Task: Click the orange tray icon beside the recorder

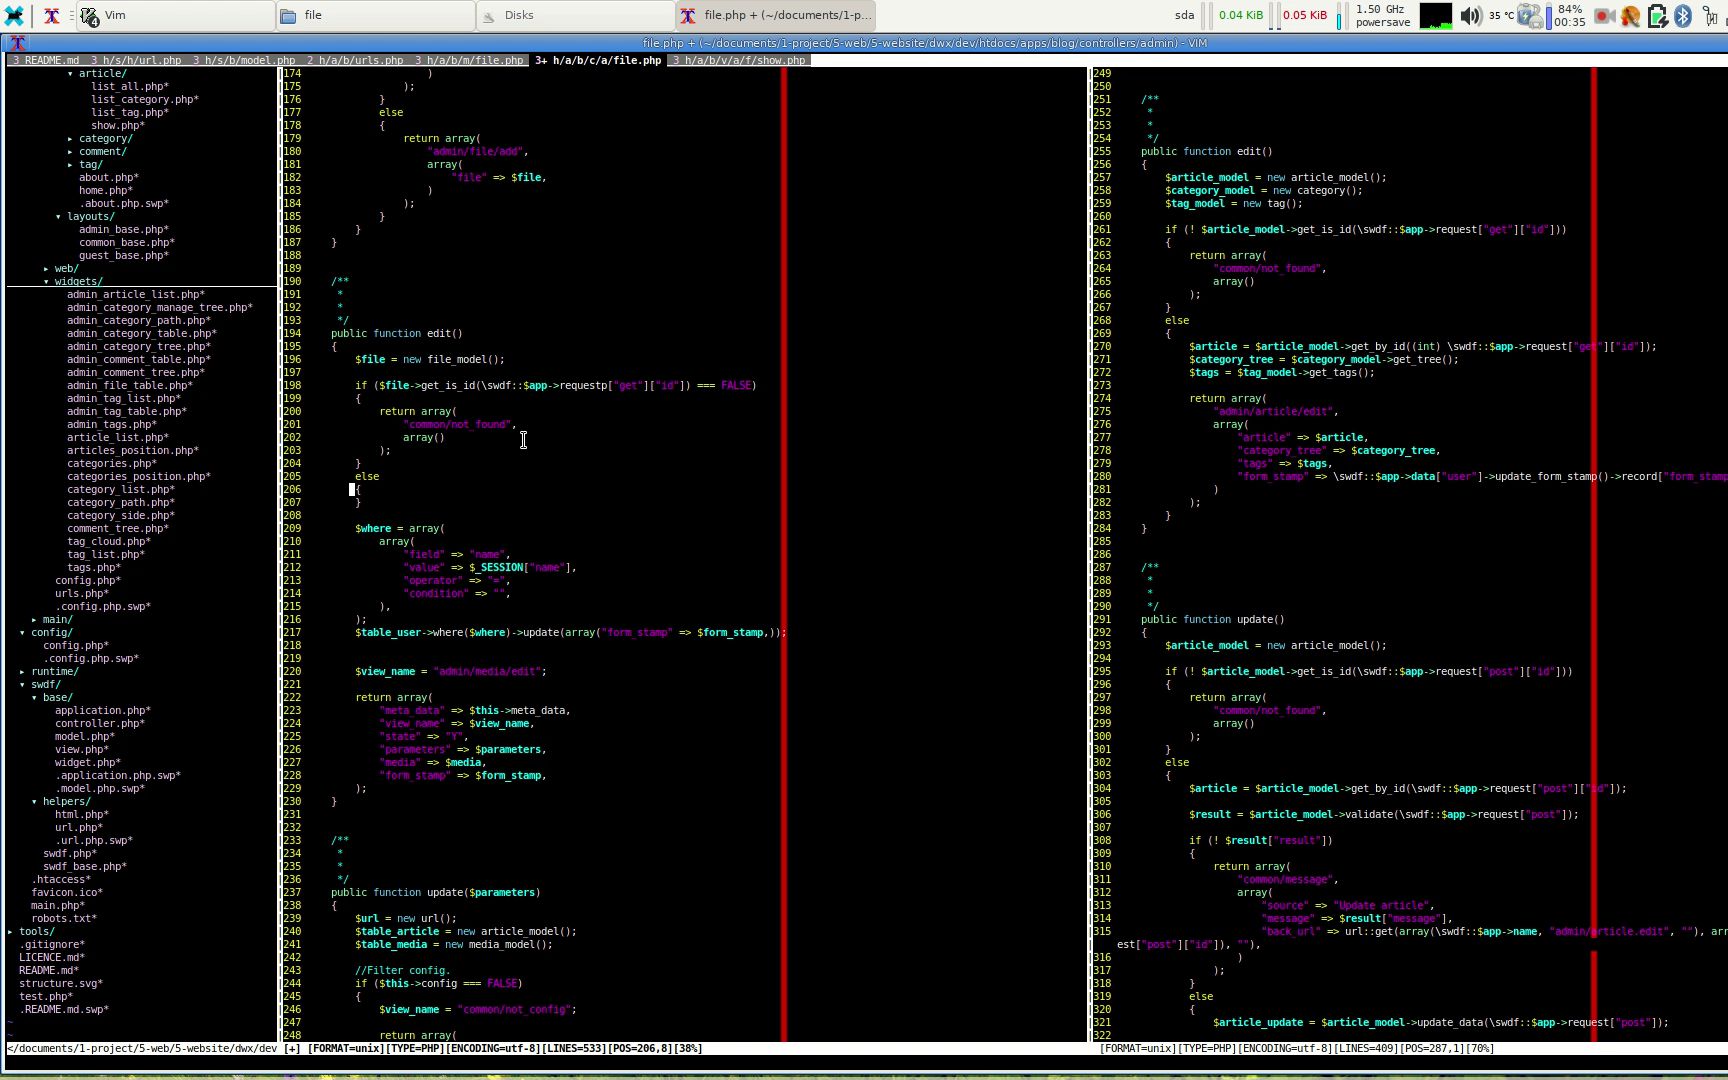Action: tap(1631, 15)
